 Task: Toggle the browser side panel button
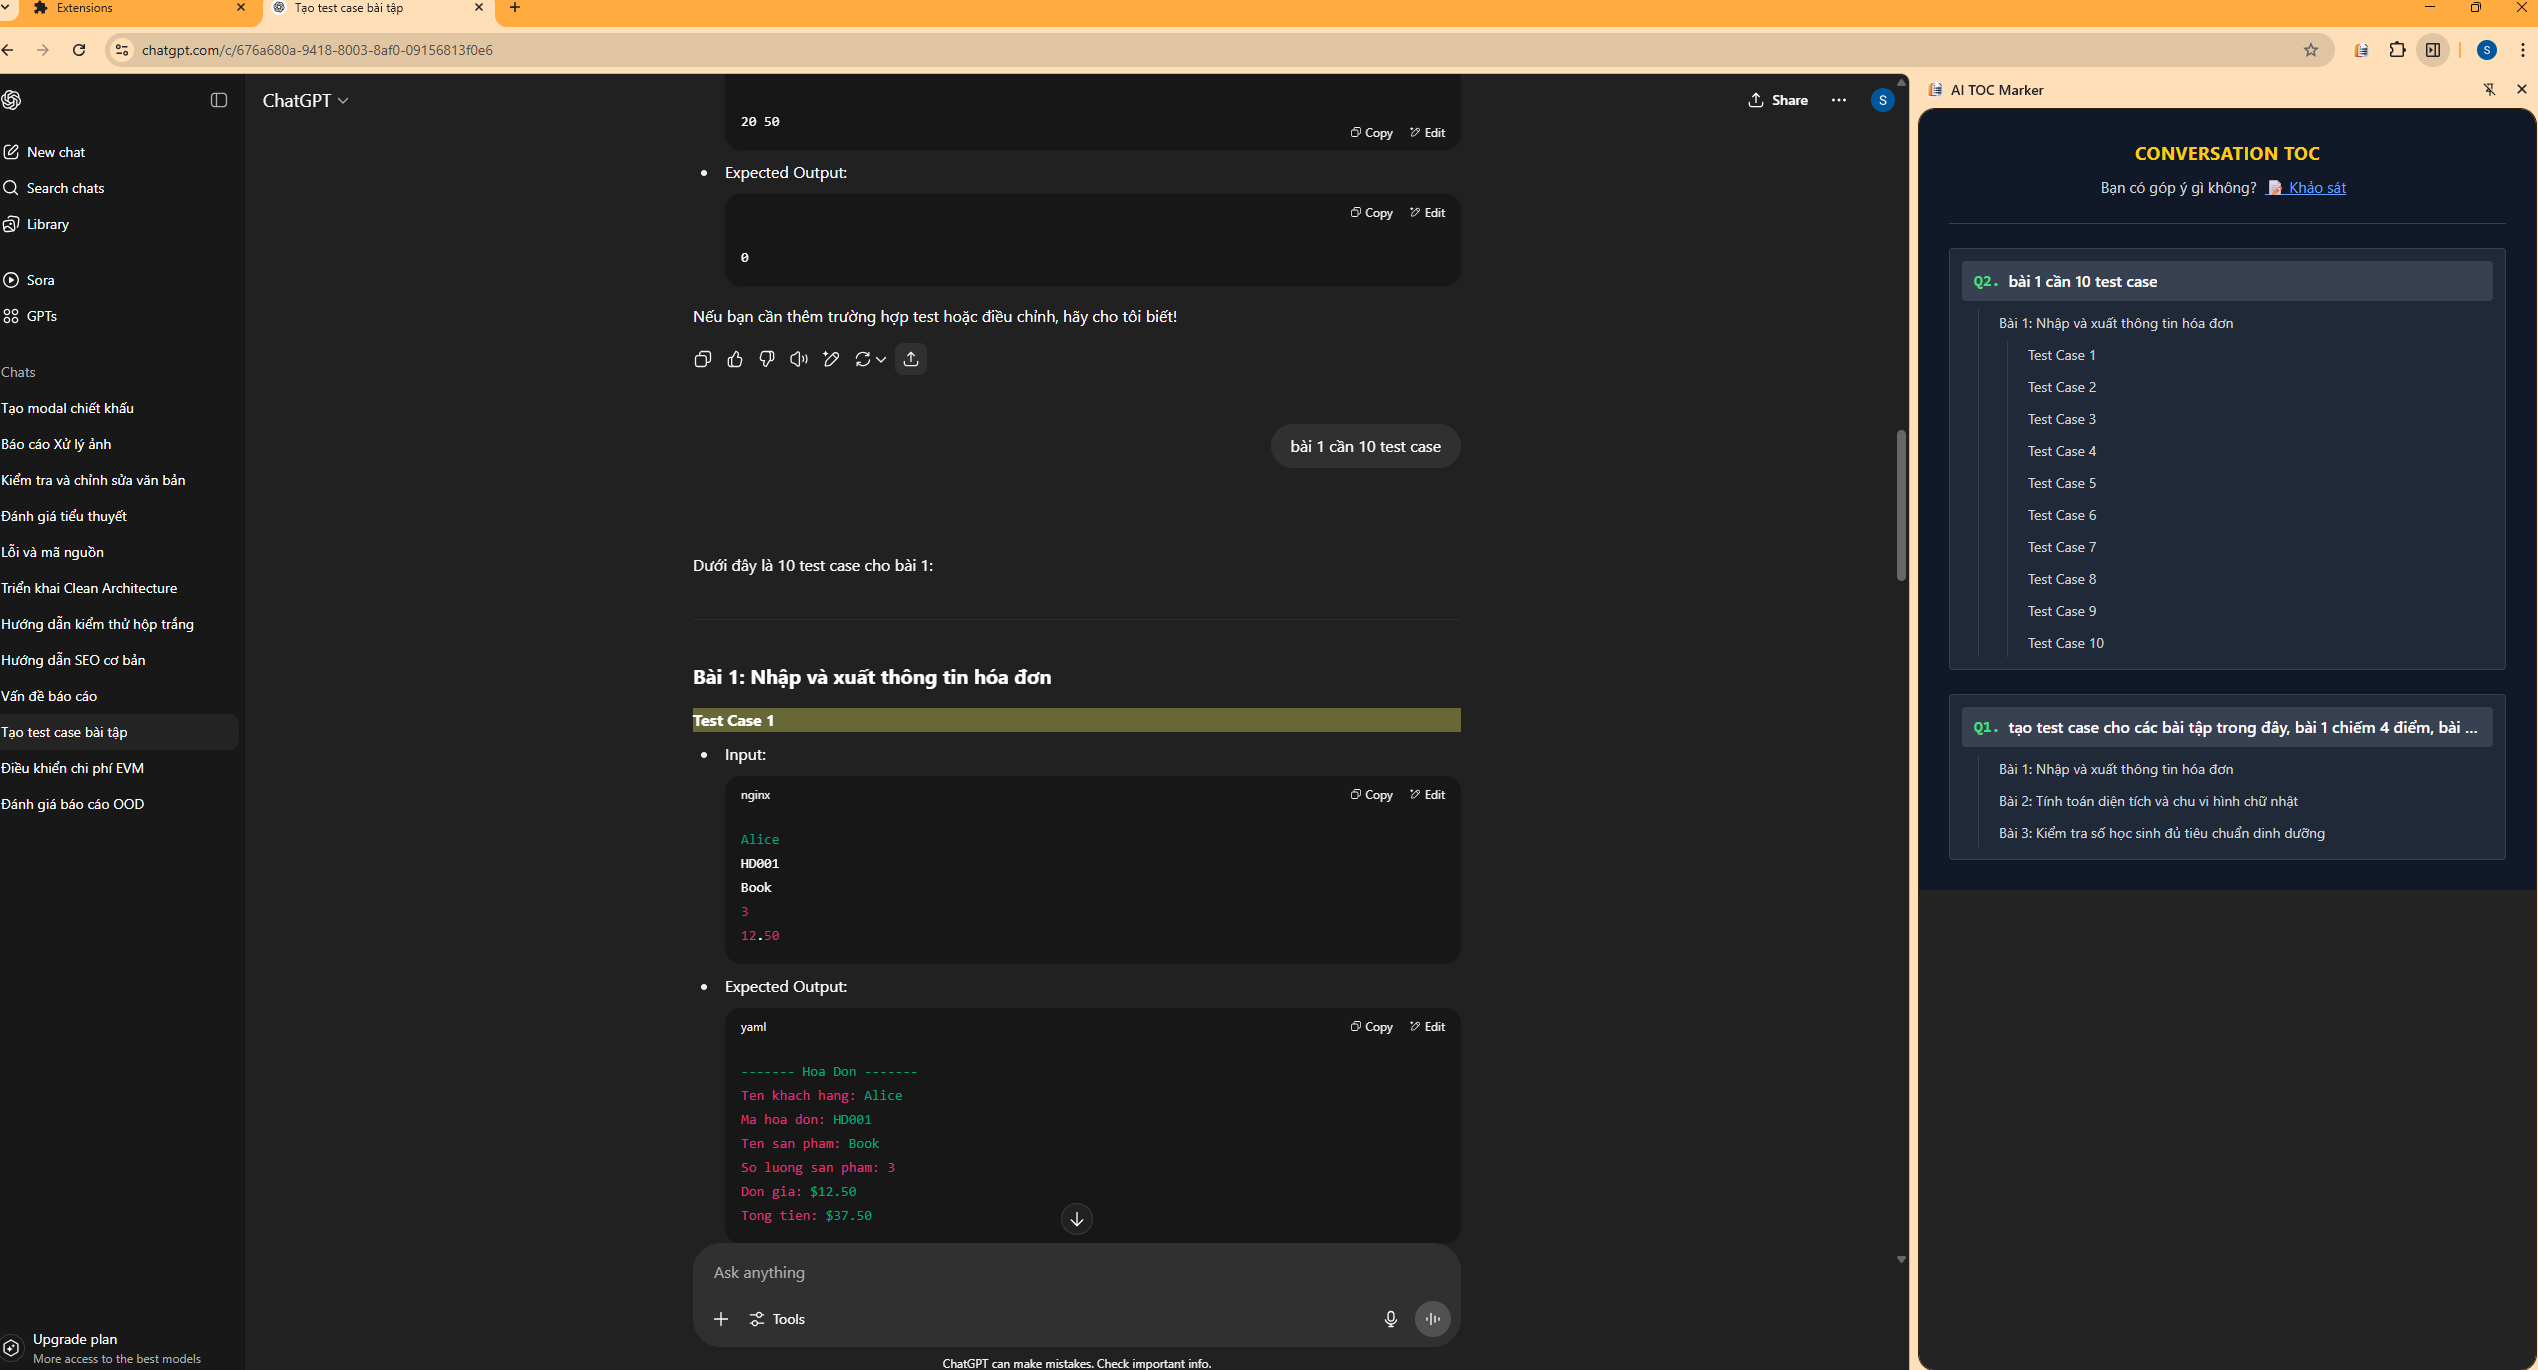tap(2433, 50)
